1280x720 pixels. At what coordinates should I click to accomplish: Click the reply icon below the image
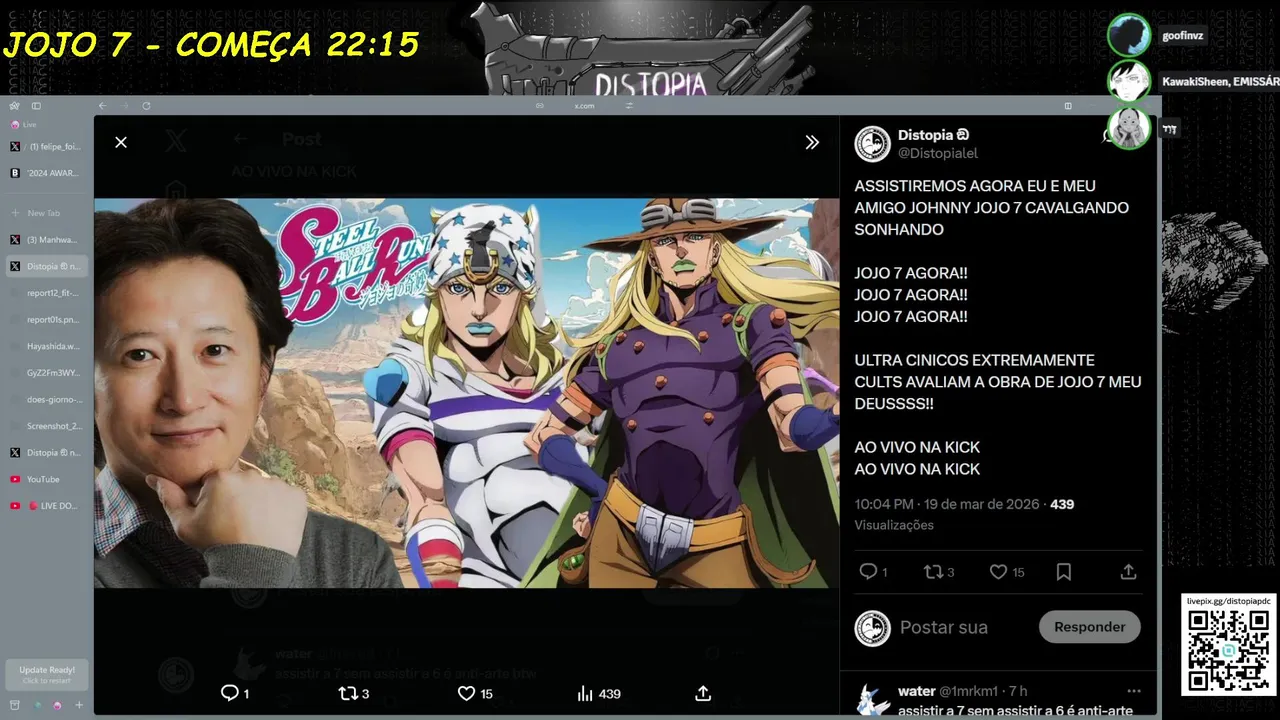pos(229,693)
